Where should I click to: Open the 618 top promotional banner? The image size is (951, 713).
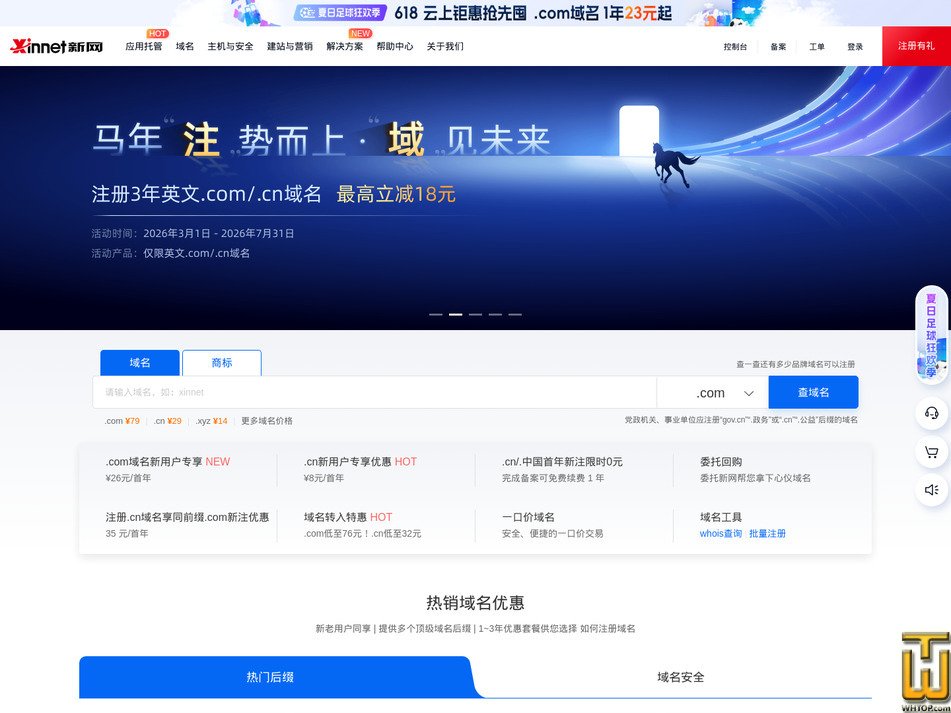click(476, 13)
